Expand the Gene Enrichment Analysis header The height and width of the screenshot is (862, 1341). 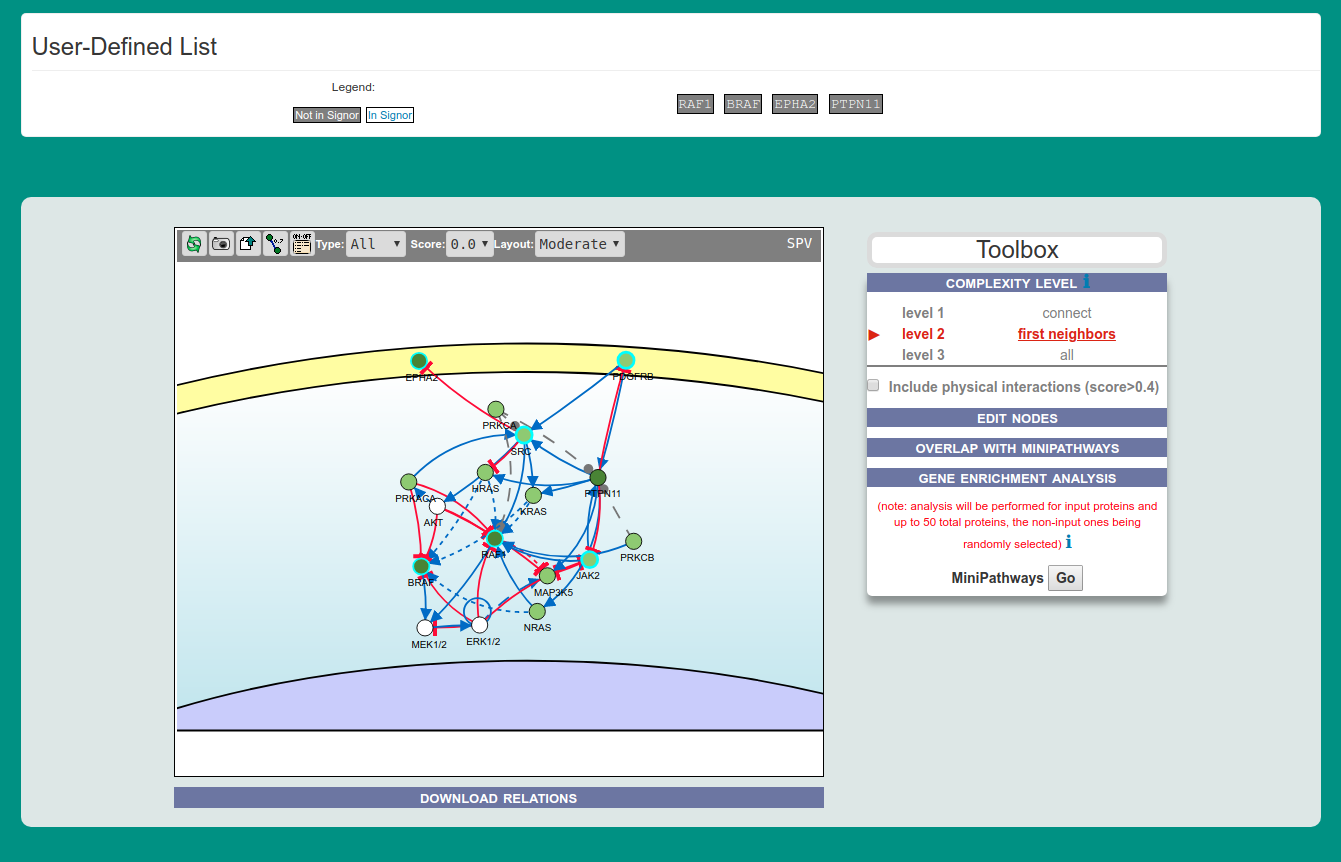(x=1017, y=478)
